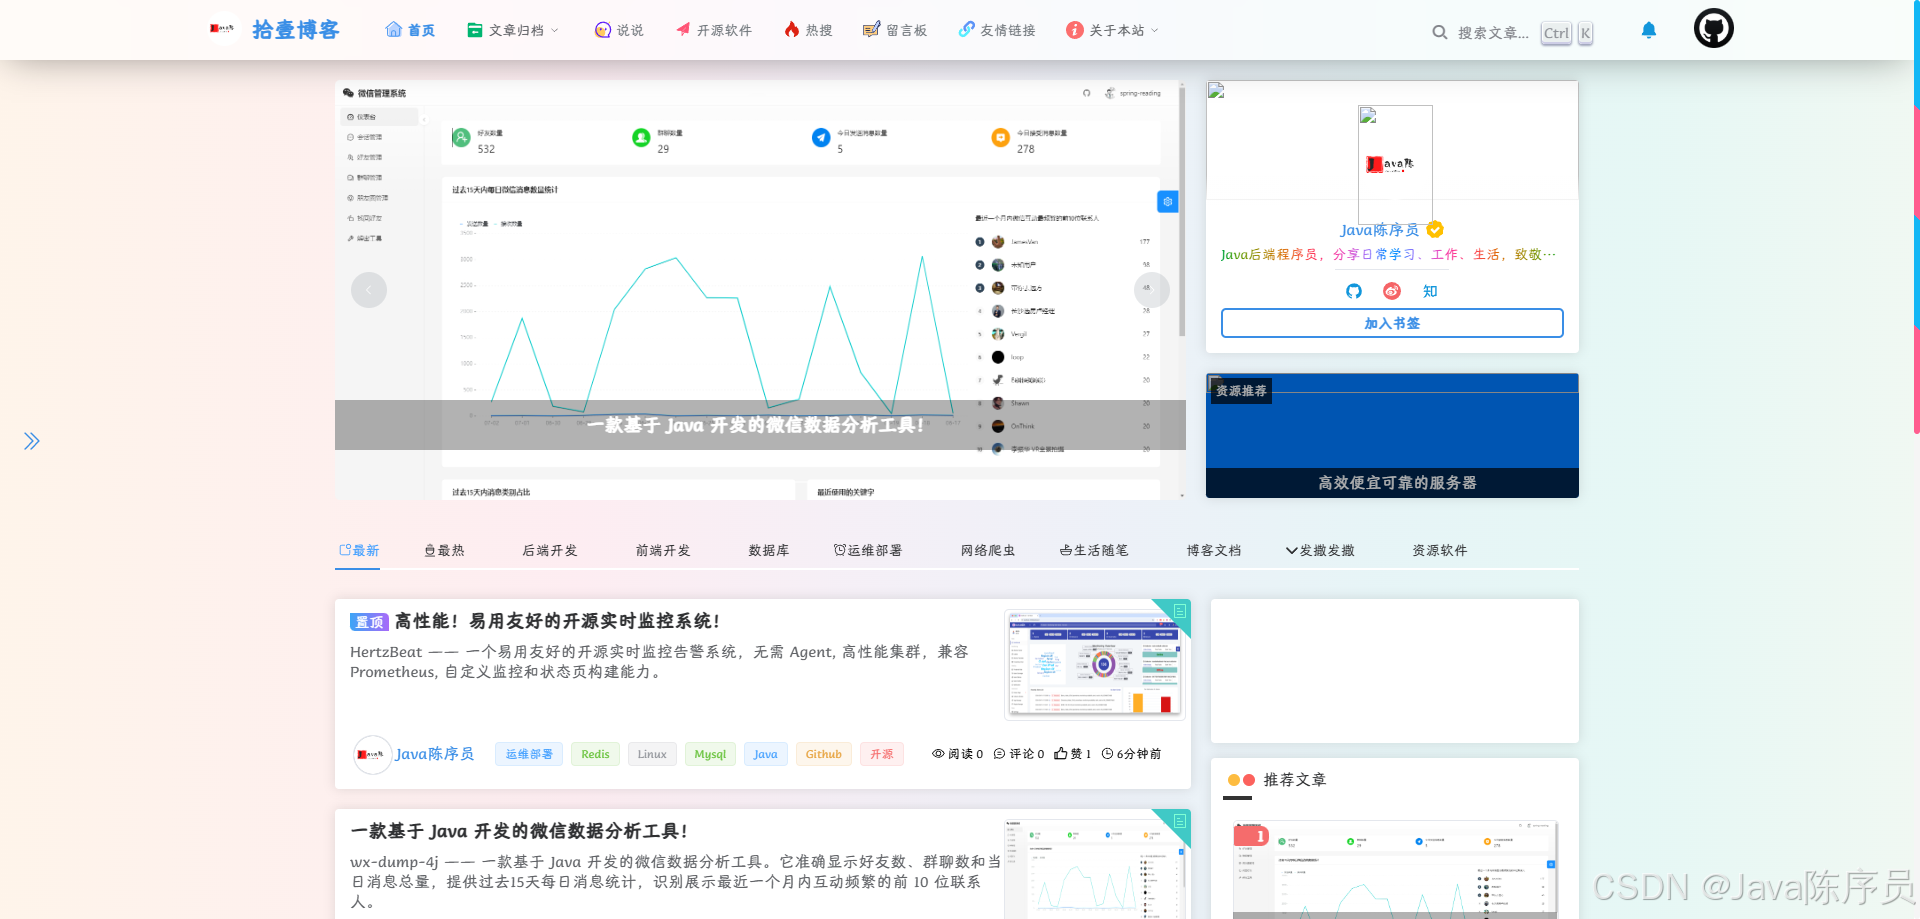Image resolution: width=1920 pixels, height=919 pixels.
Task: Visit the 友情链接 page
Action: (997, 30)
